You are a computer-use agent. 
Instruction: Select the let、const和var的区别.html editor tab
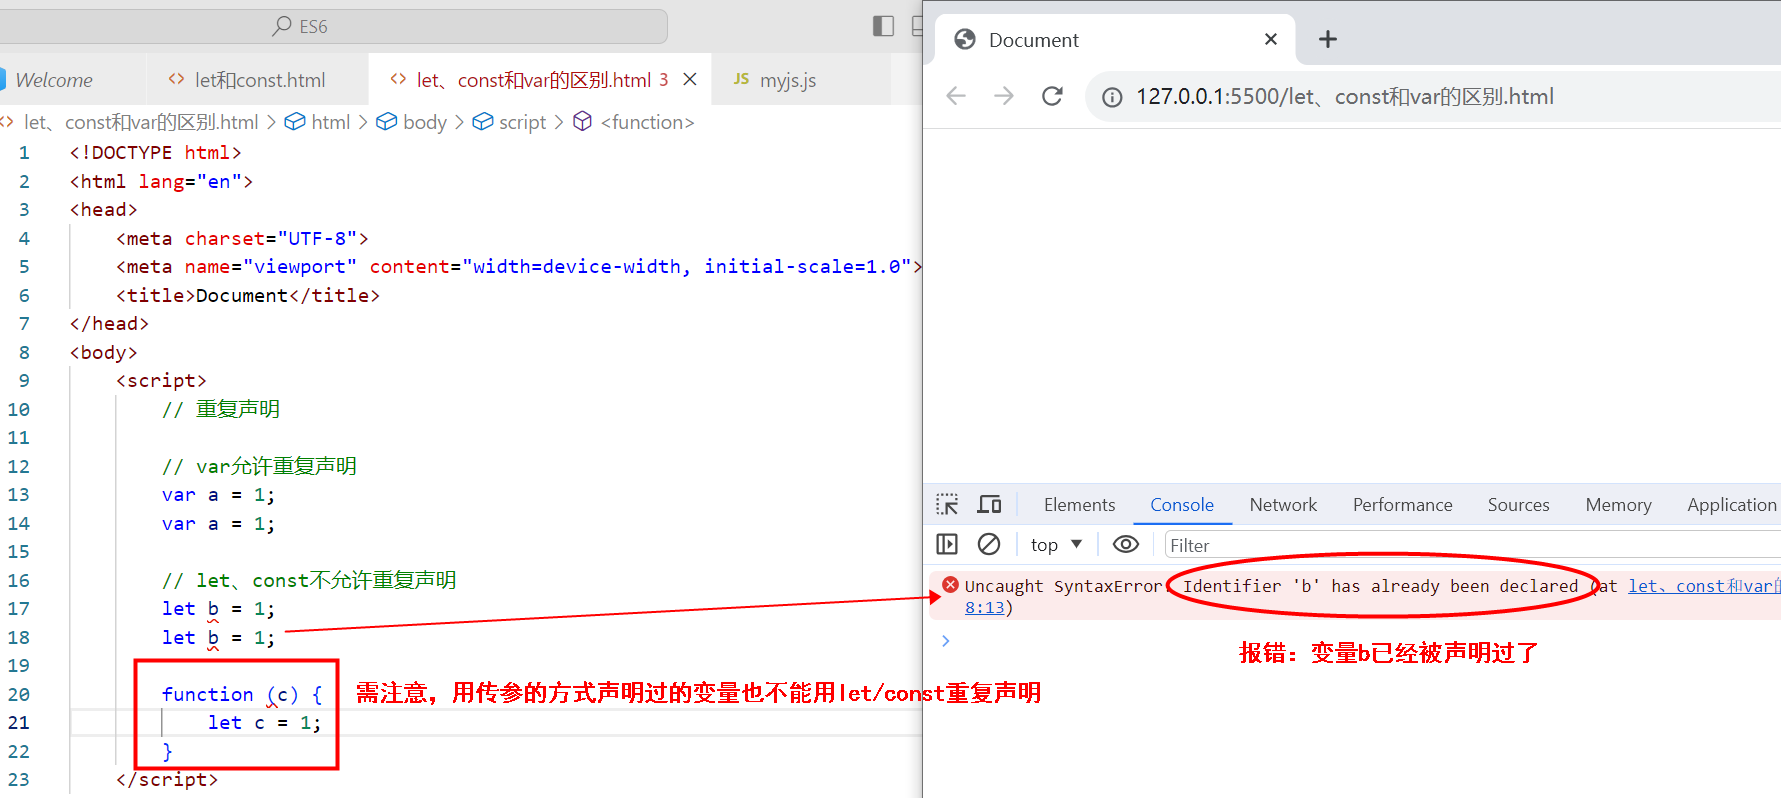click(x=533, y=80)
